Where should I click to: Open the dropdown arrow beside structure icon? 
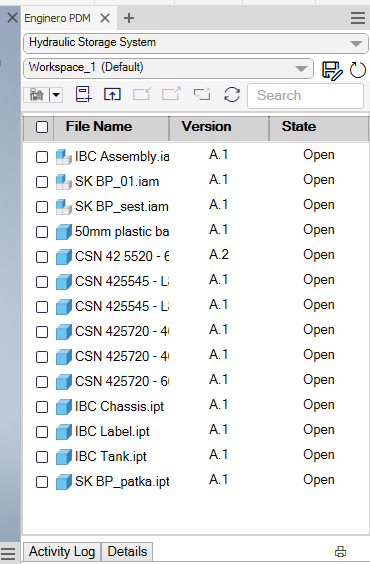pos(56,95)
